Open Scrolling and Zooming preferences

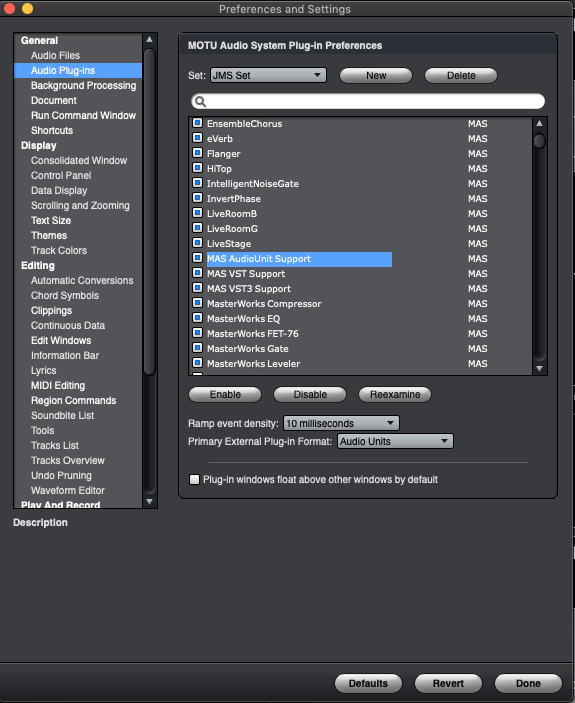click(x=78, y=205)
